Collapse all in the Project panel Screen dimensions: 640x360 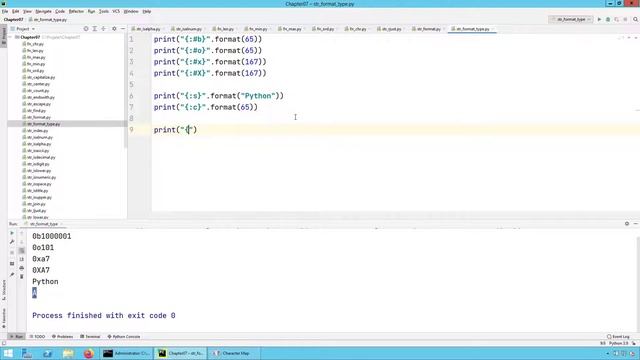[104, 29]
